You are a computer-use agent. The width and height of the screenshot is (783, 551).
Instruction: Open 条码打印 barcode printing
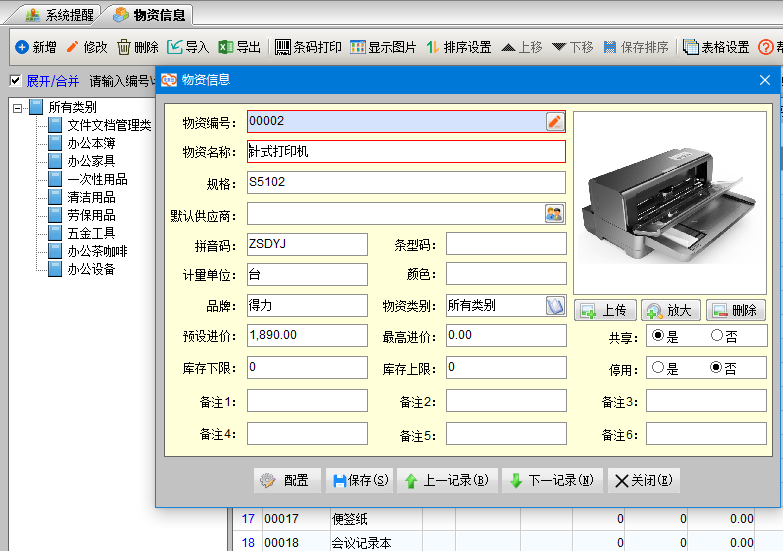click(x=308, y=47)
